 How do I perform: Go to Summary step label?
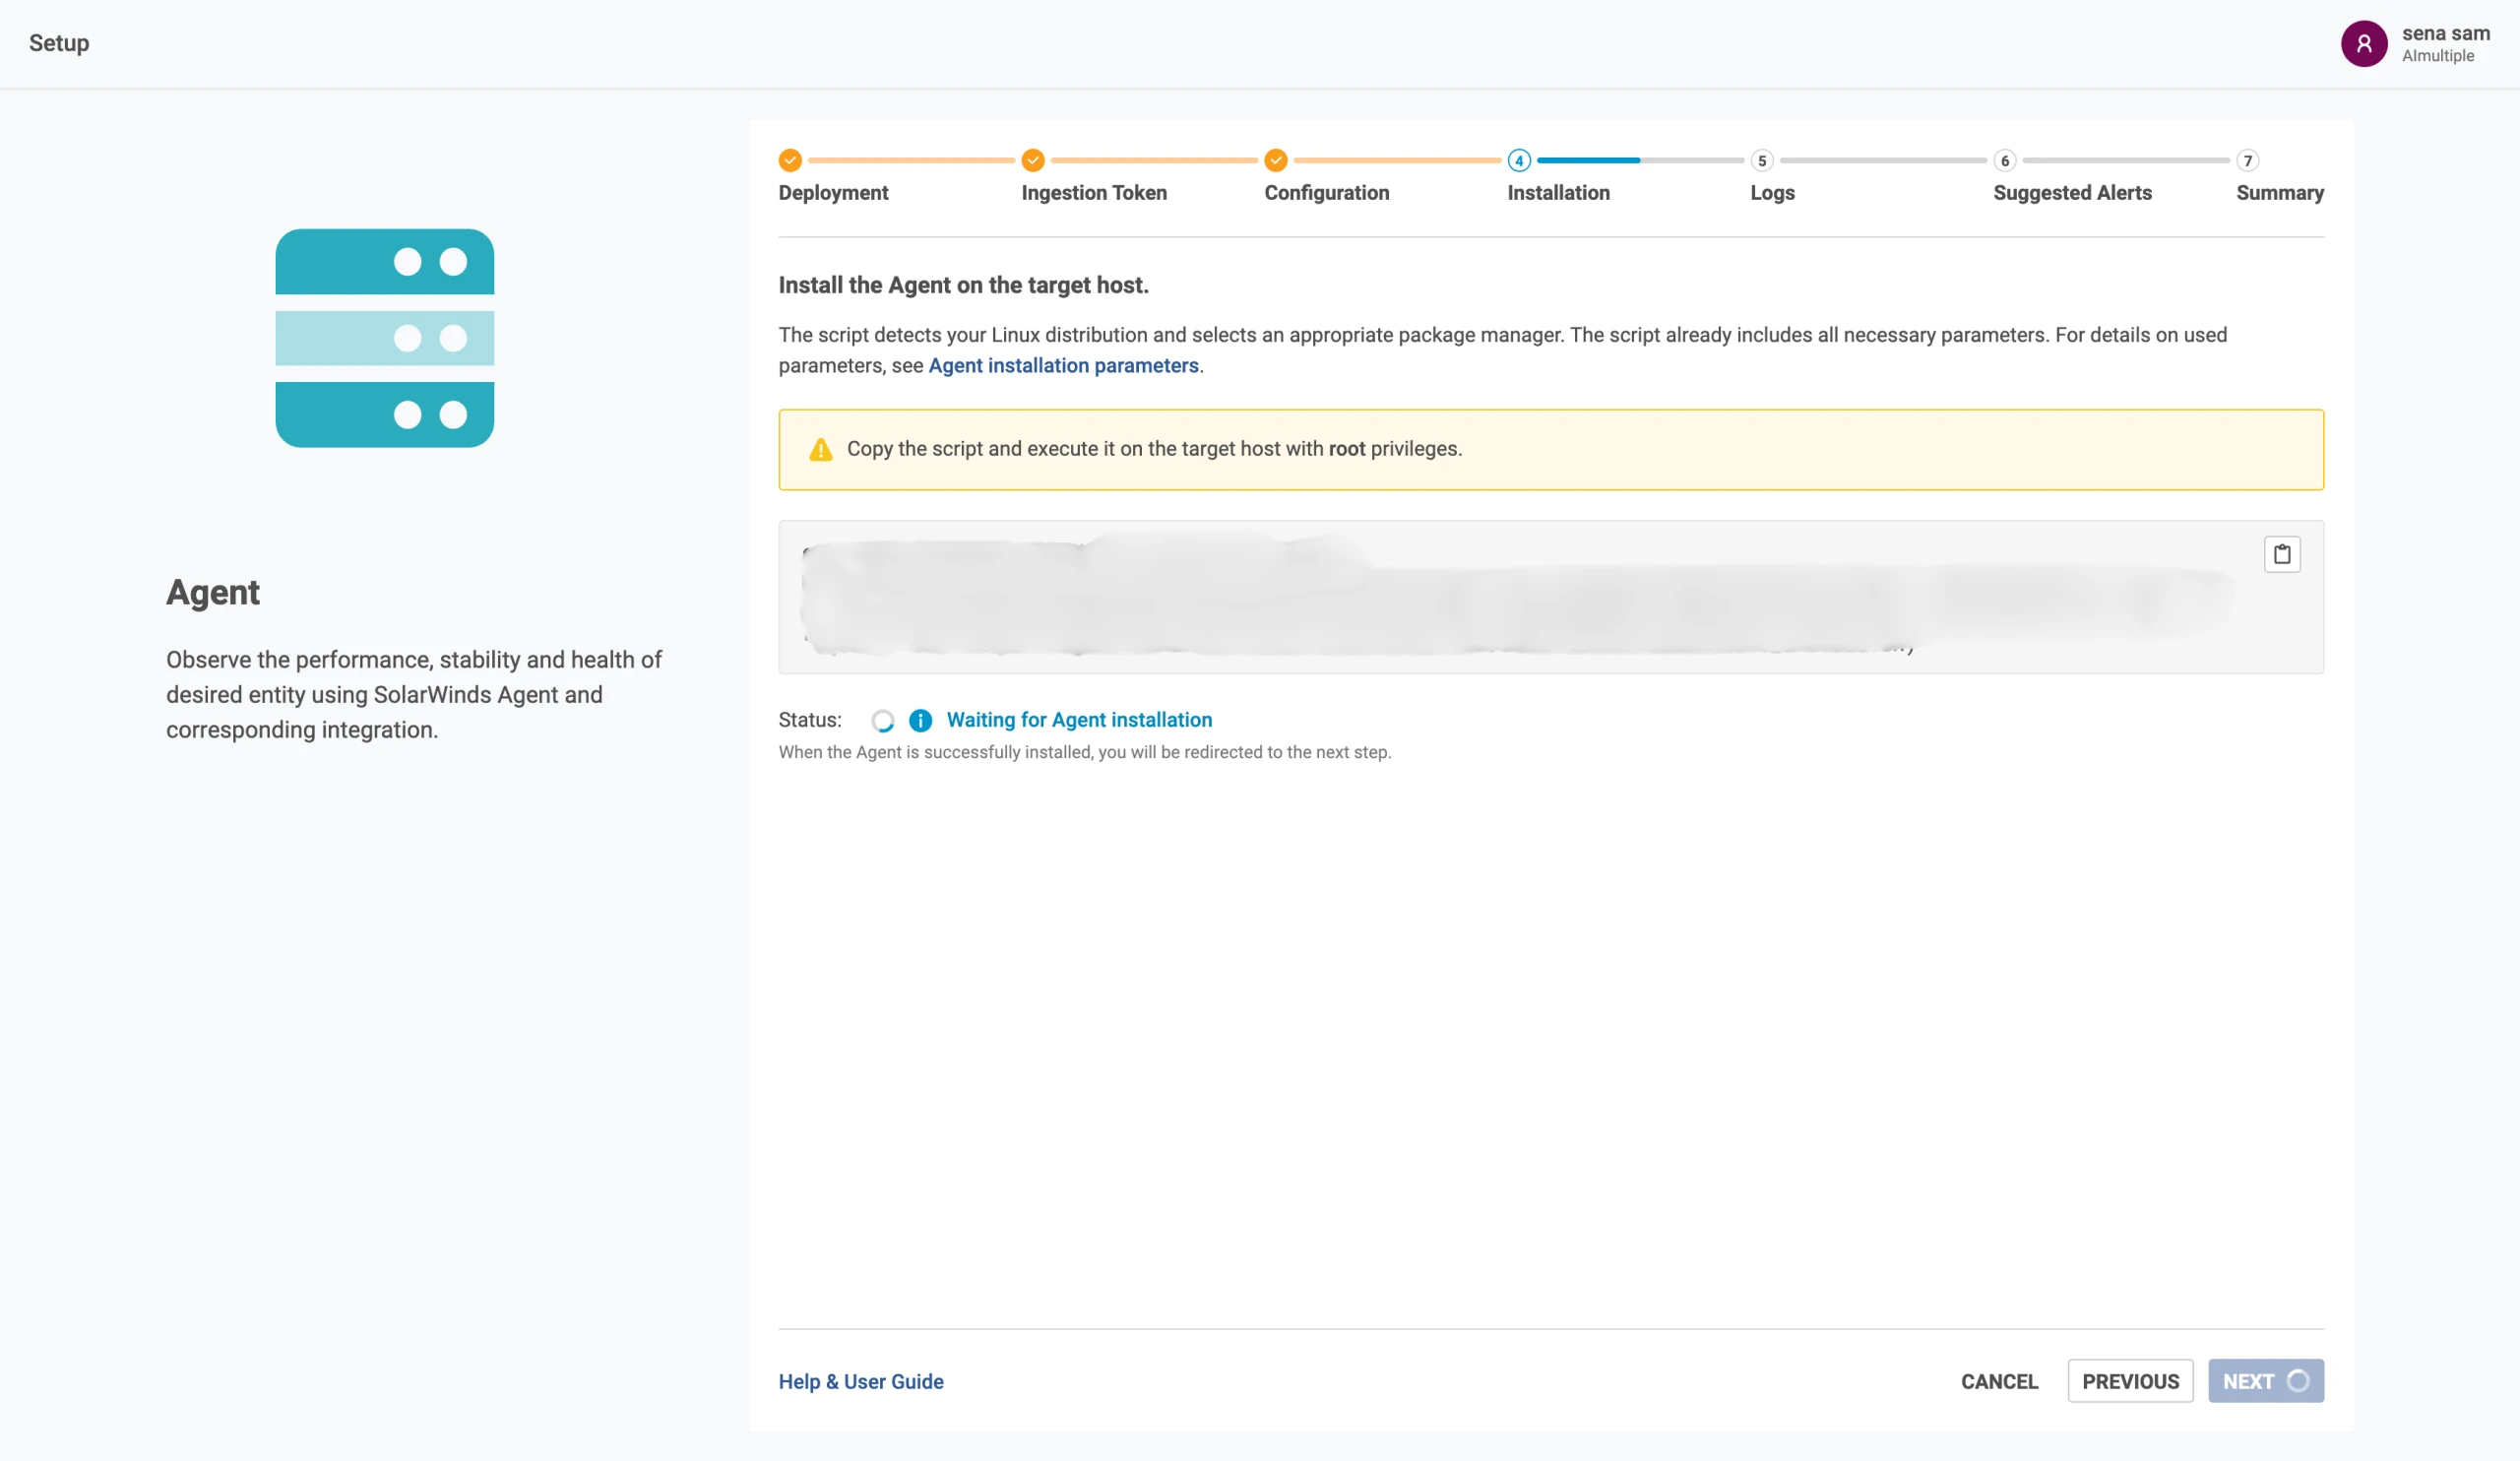tap(2280, 193)
